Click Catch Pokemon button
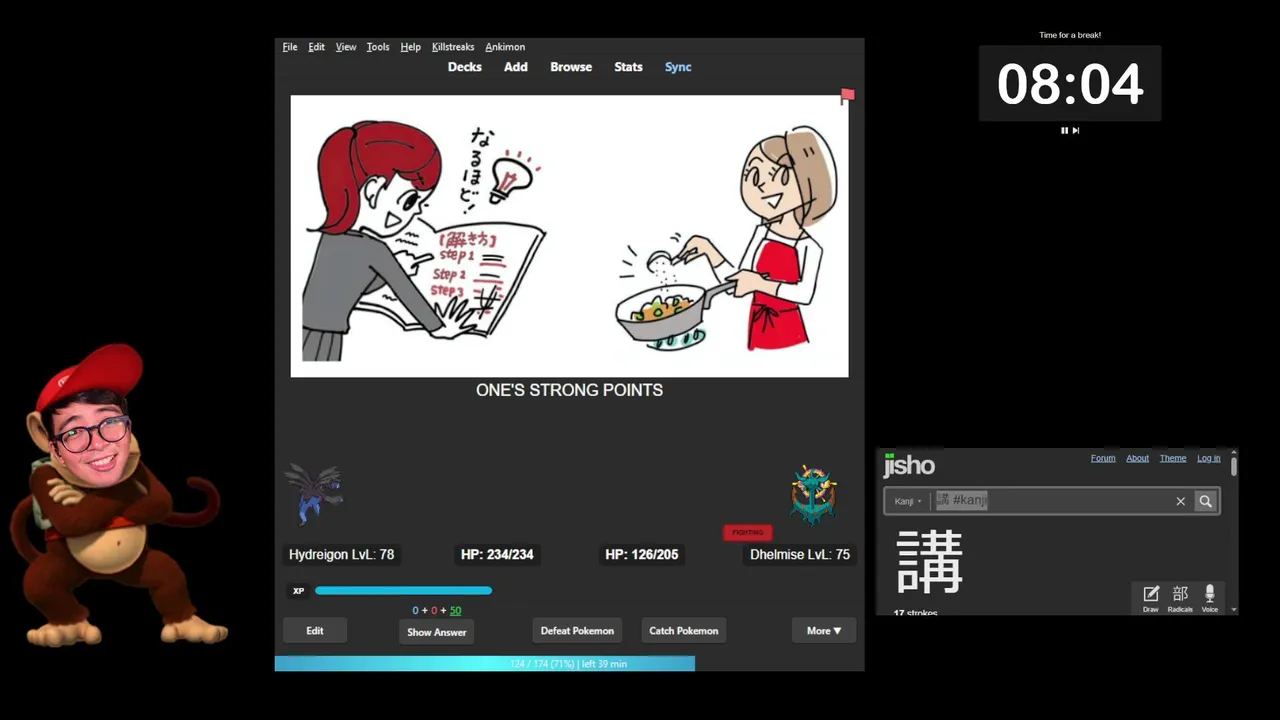This screenshot has width=1280, height=720. [684, 631]
